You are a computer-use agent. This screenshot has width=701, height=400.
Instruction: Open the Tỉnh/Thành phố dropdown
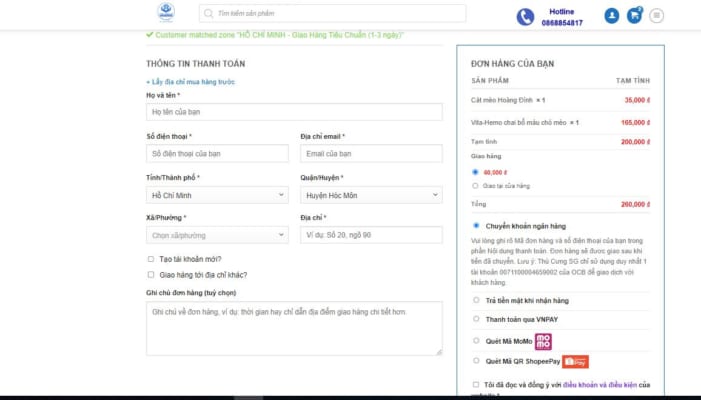[x=217, y=195]
